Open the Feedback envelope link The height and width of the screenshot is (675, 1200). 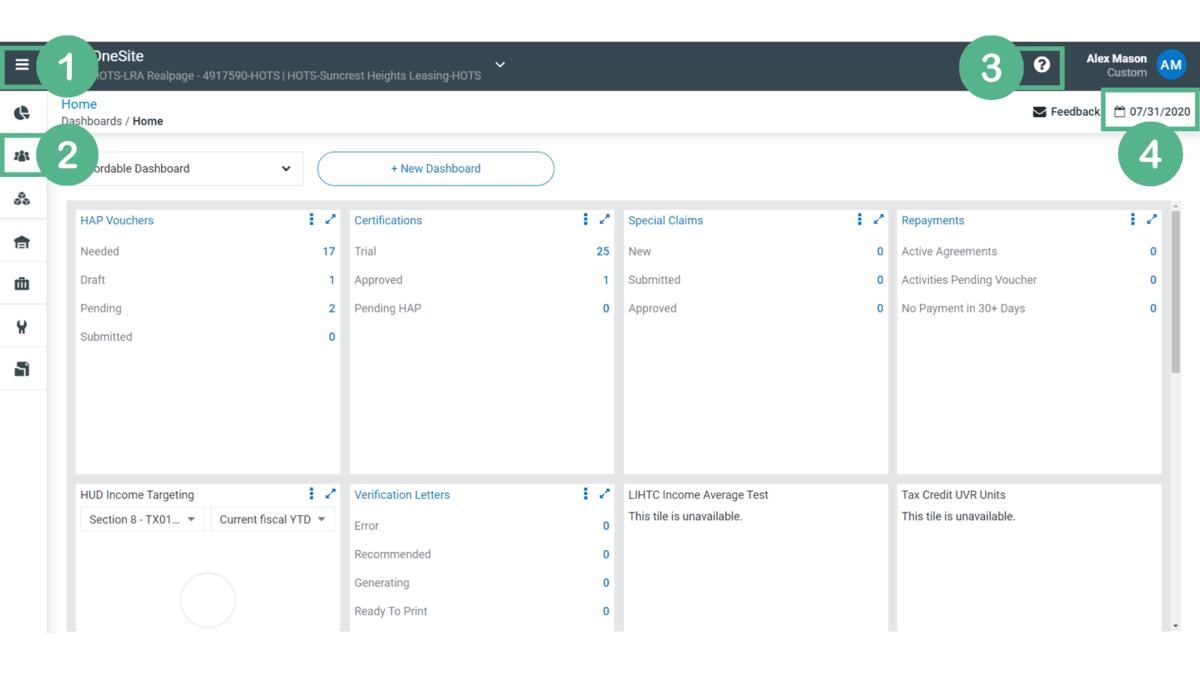[x=1066, y=112]
